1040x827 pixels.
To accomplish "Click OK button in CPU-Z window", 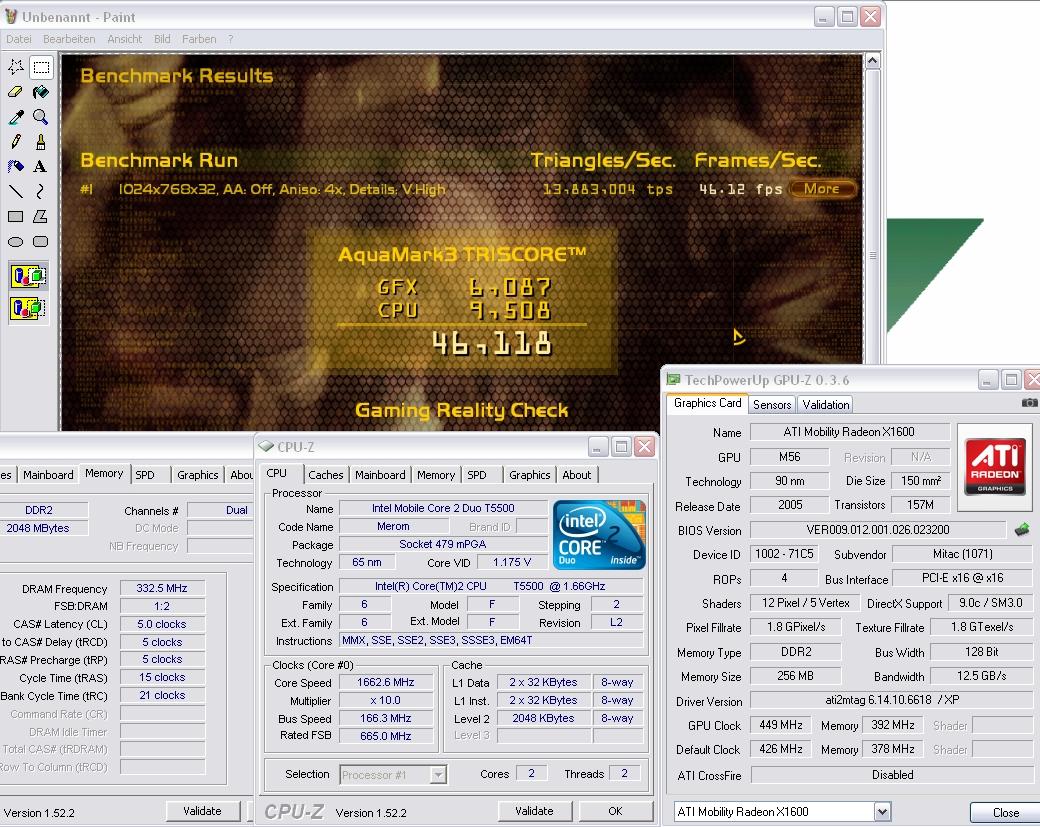I will 615,810.
